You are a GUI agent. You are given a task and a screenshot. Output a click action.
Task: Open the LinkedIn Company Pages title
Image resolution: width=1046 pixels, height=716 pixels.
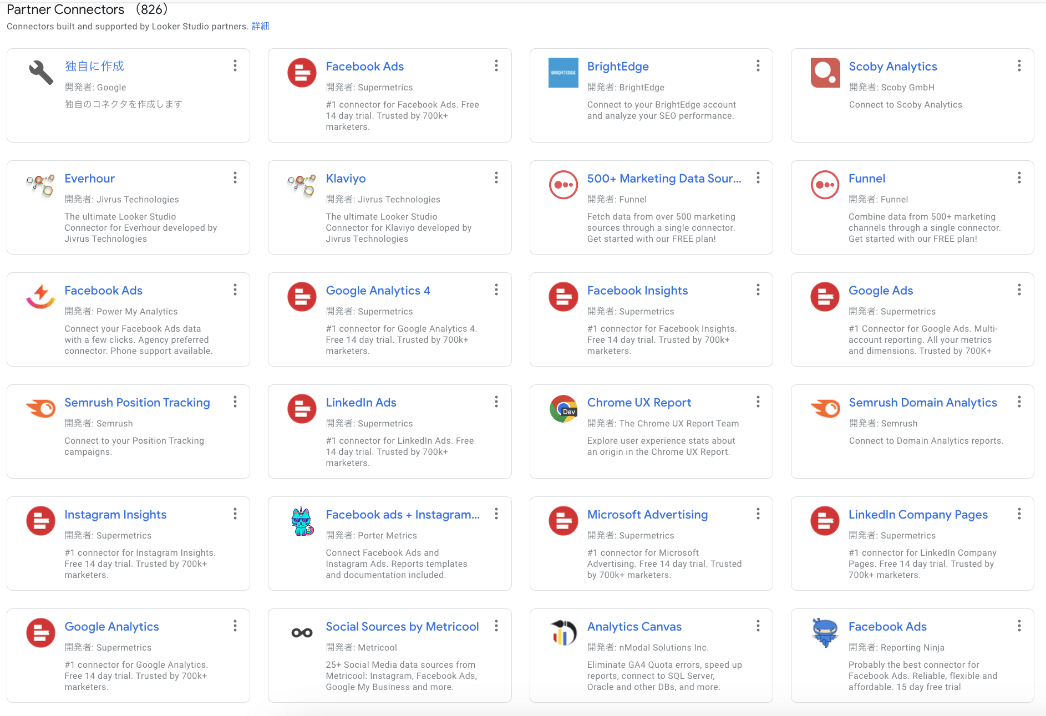coord(918,514)
